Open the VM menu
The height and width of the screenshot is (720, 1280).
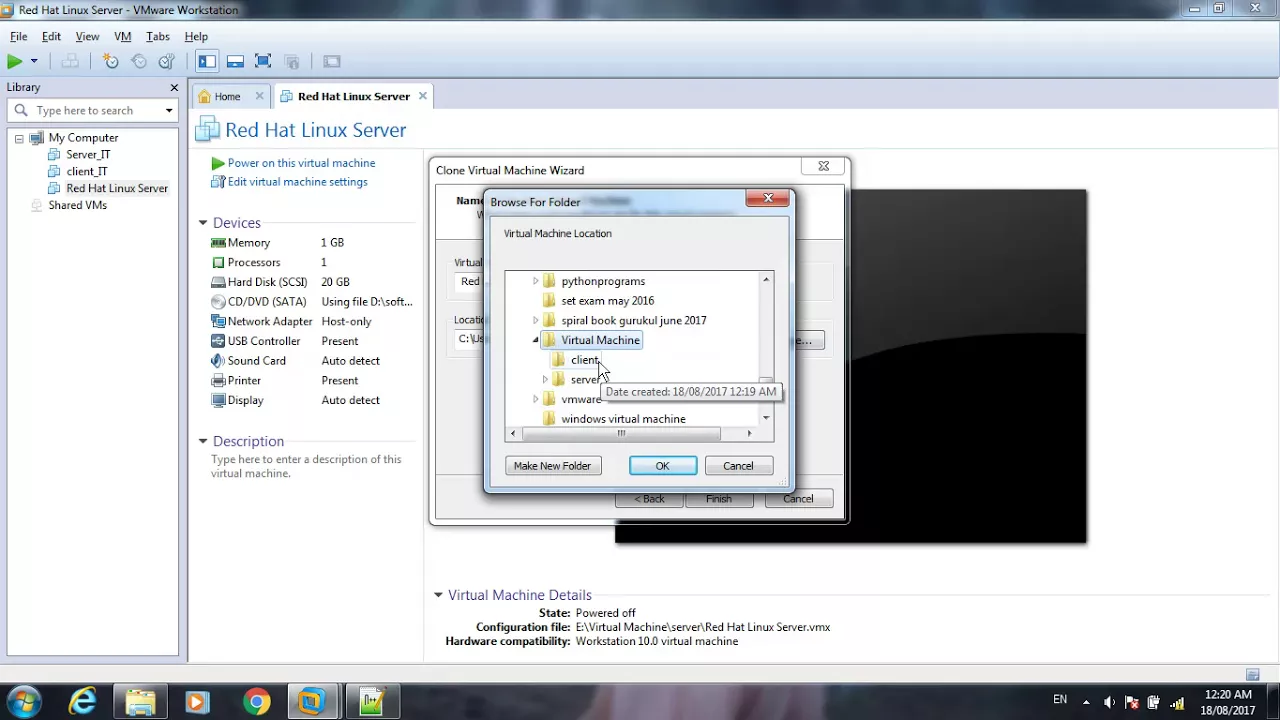click(123, 36)
